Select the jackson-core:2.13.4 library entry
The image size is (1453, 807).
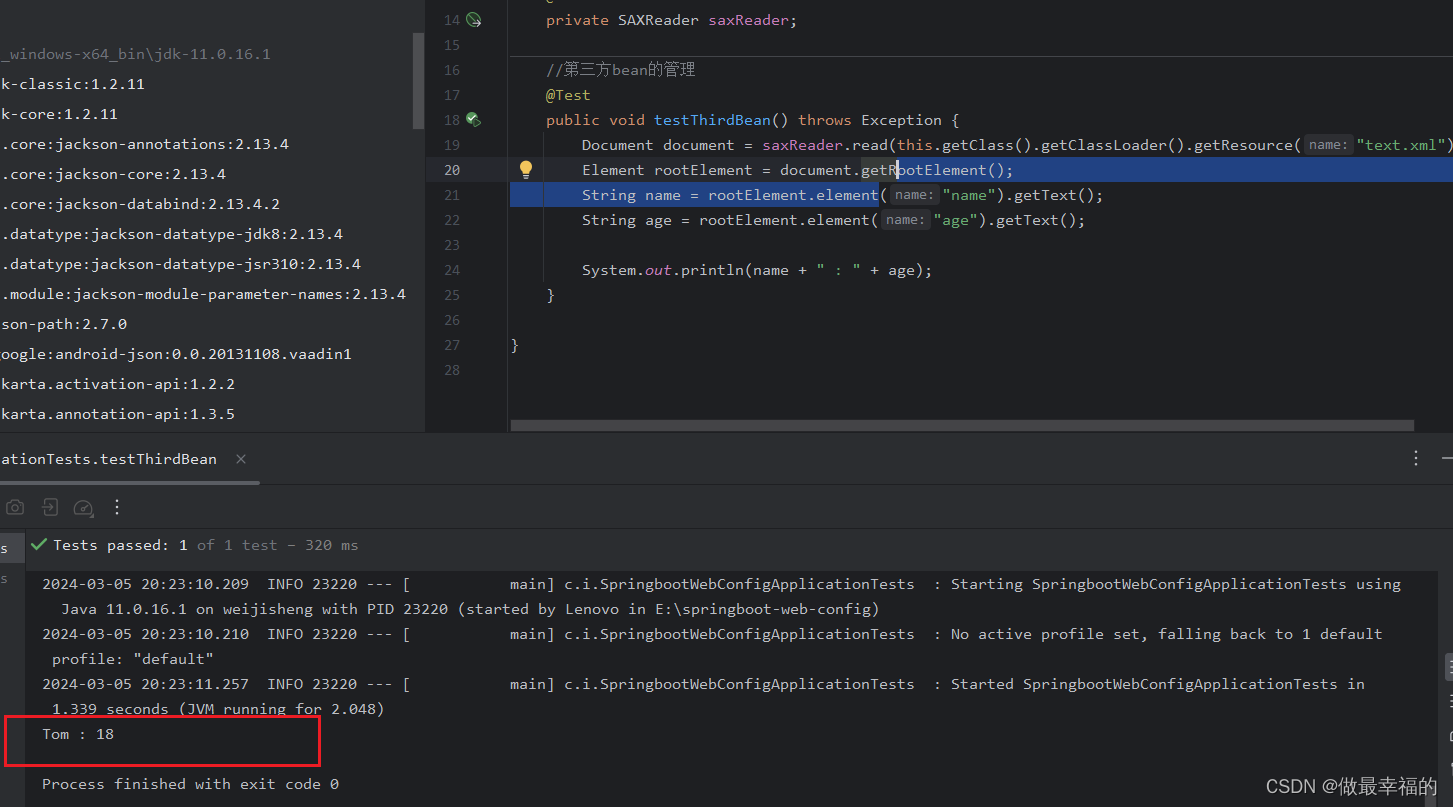click(x=114, y=174)
